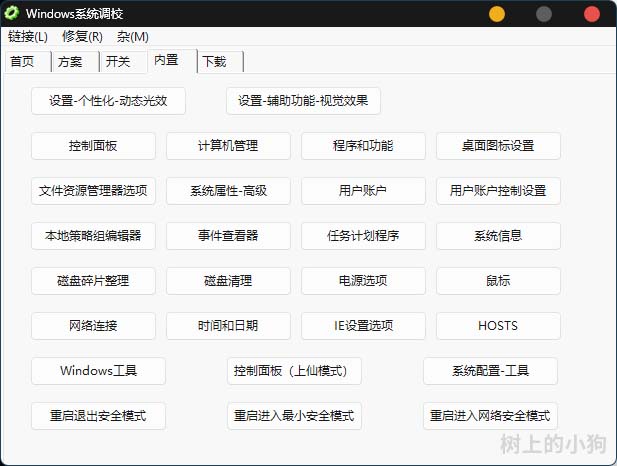
Task: Switch to the 开关 tab
Action: pos(123,62)
